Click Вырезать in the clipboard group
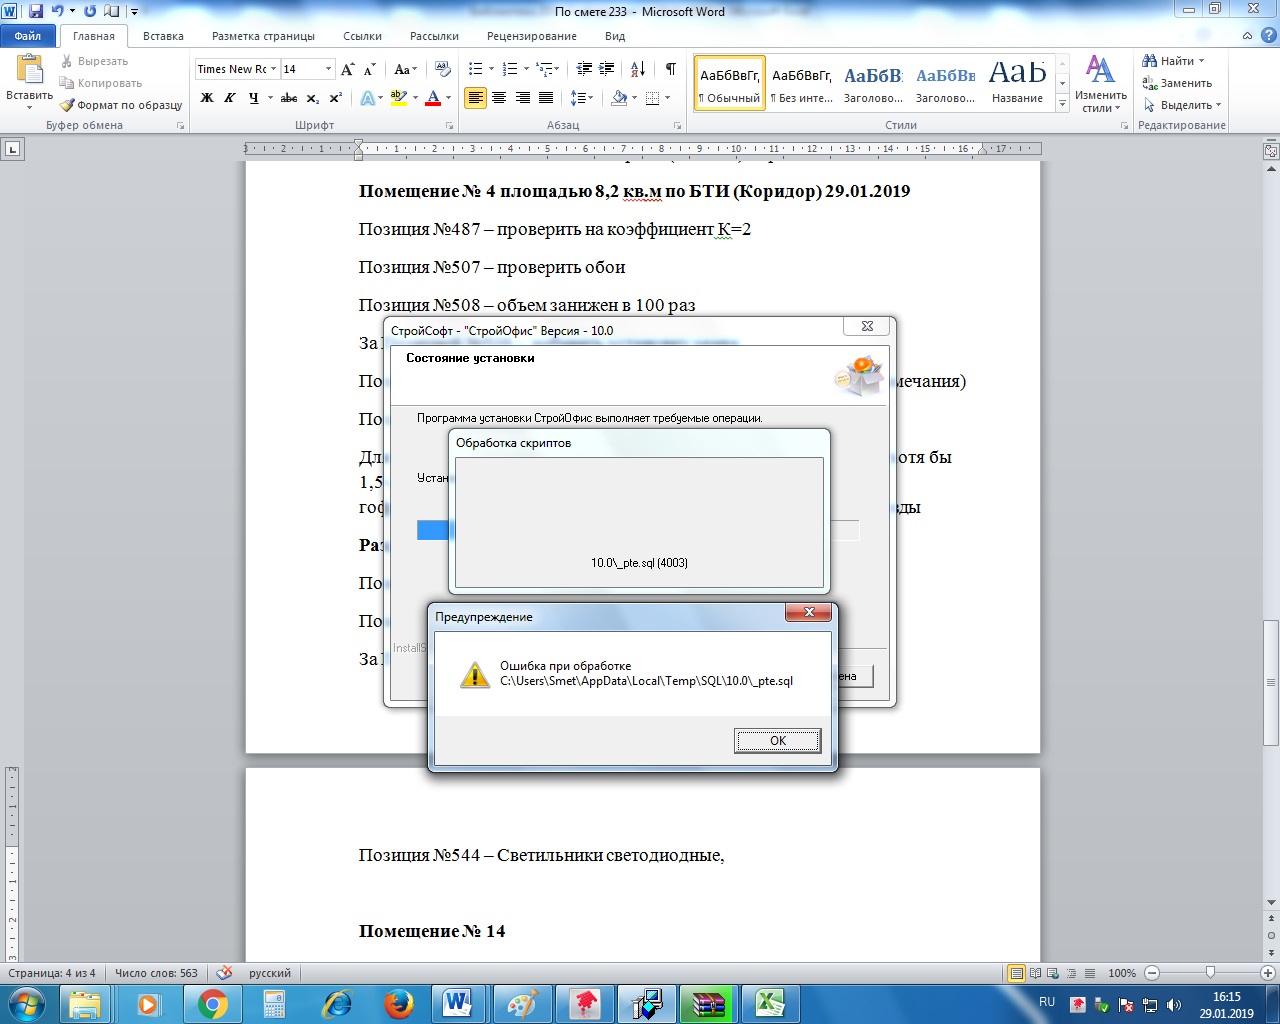Viewport: 1280px width, 1024px height. pyautogui.click(x=94, y=61)
